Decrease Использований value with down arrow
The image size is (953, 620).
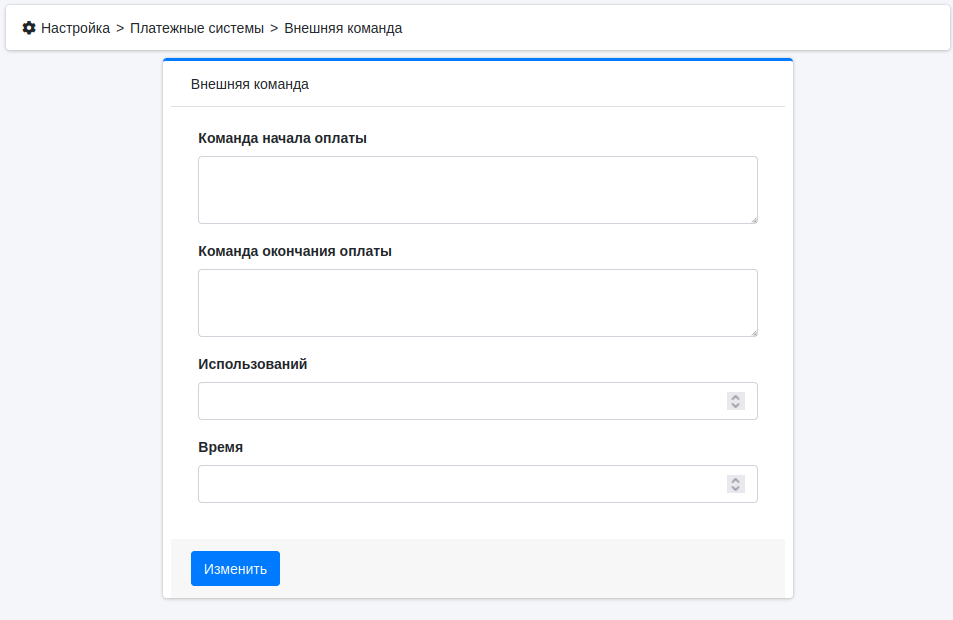(736, 405)
